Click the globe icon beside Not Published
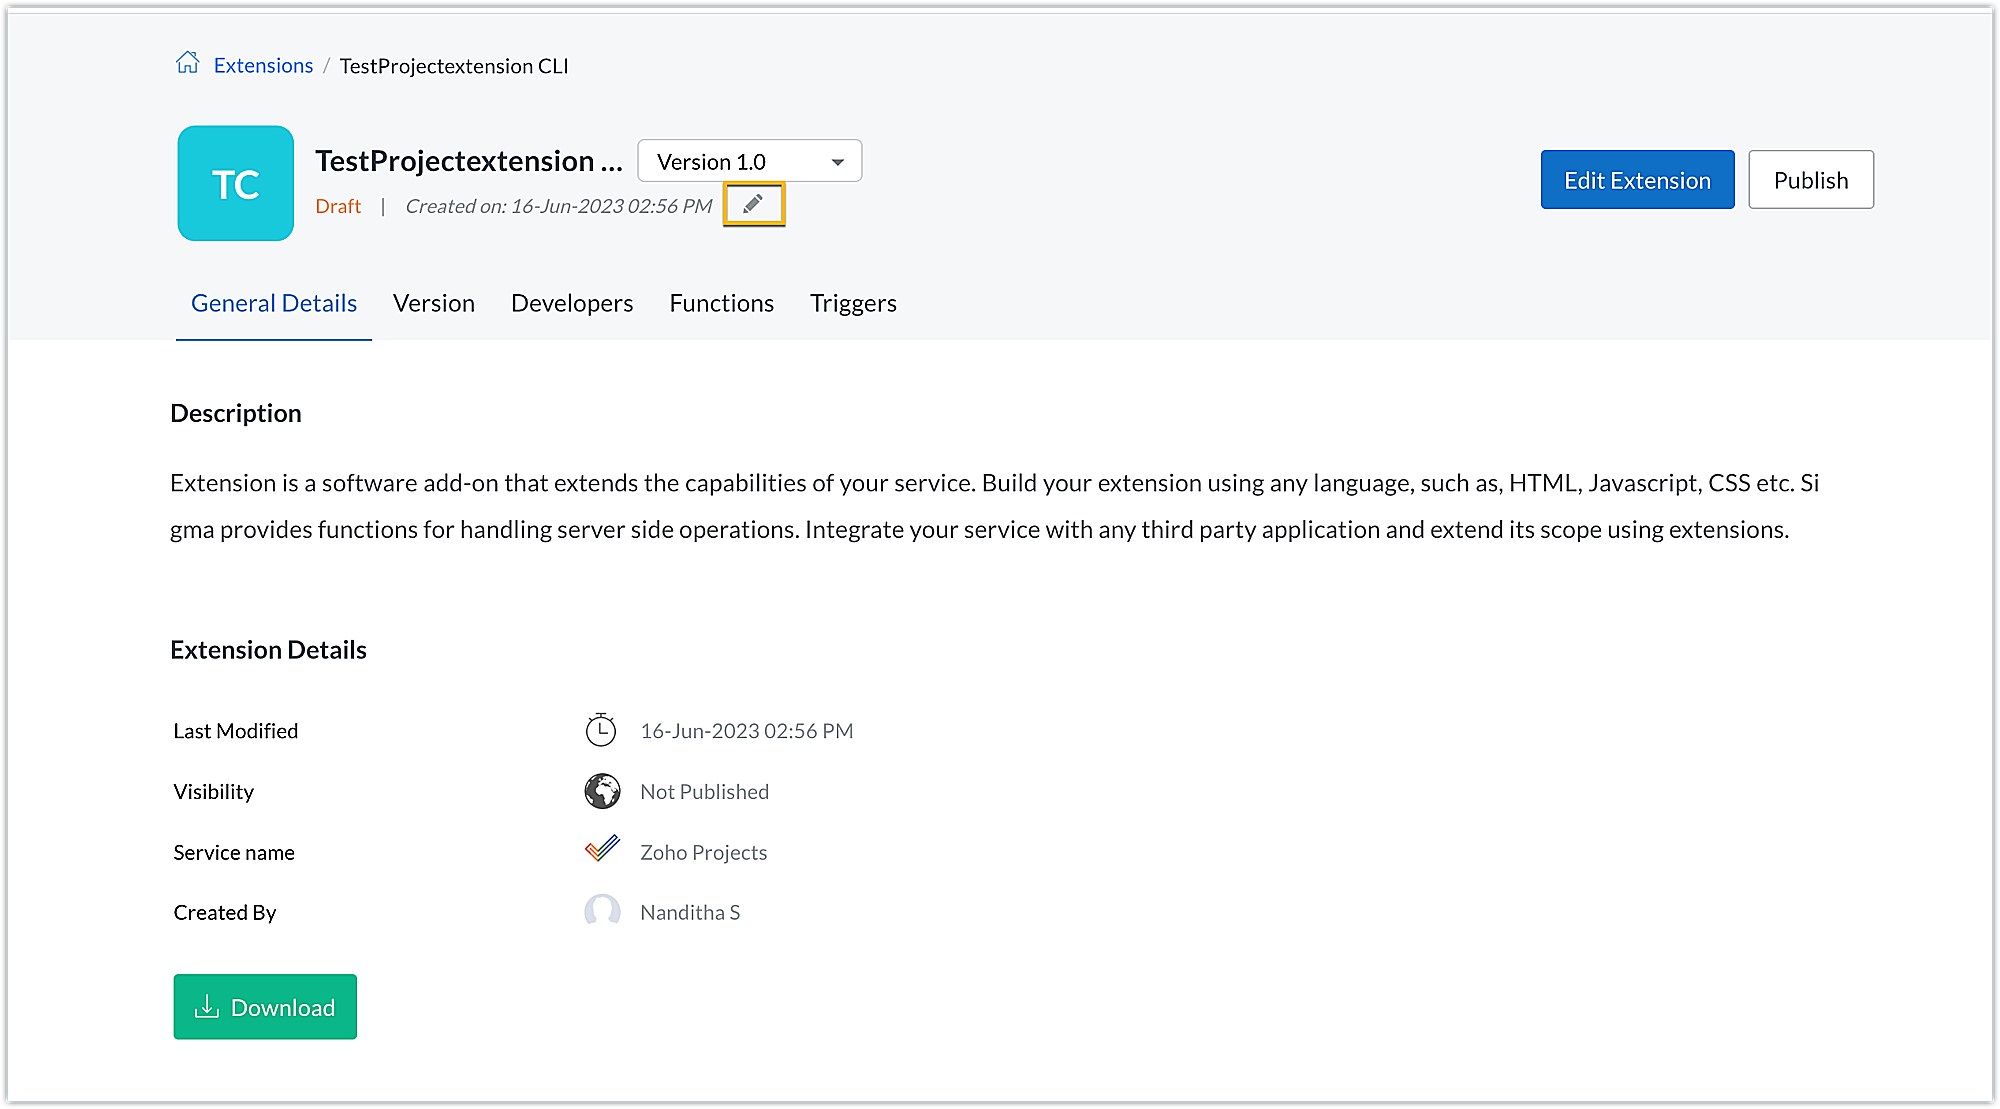Viewport: 2000px width, 1109px height. coord(602,791)
